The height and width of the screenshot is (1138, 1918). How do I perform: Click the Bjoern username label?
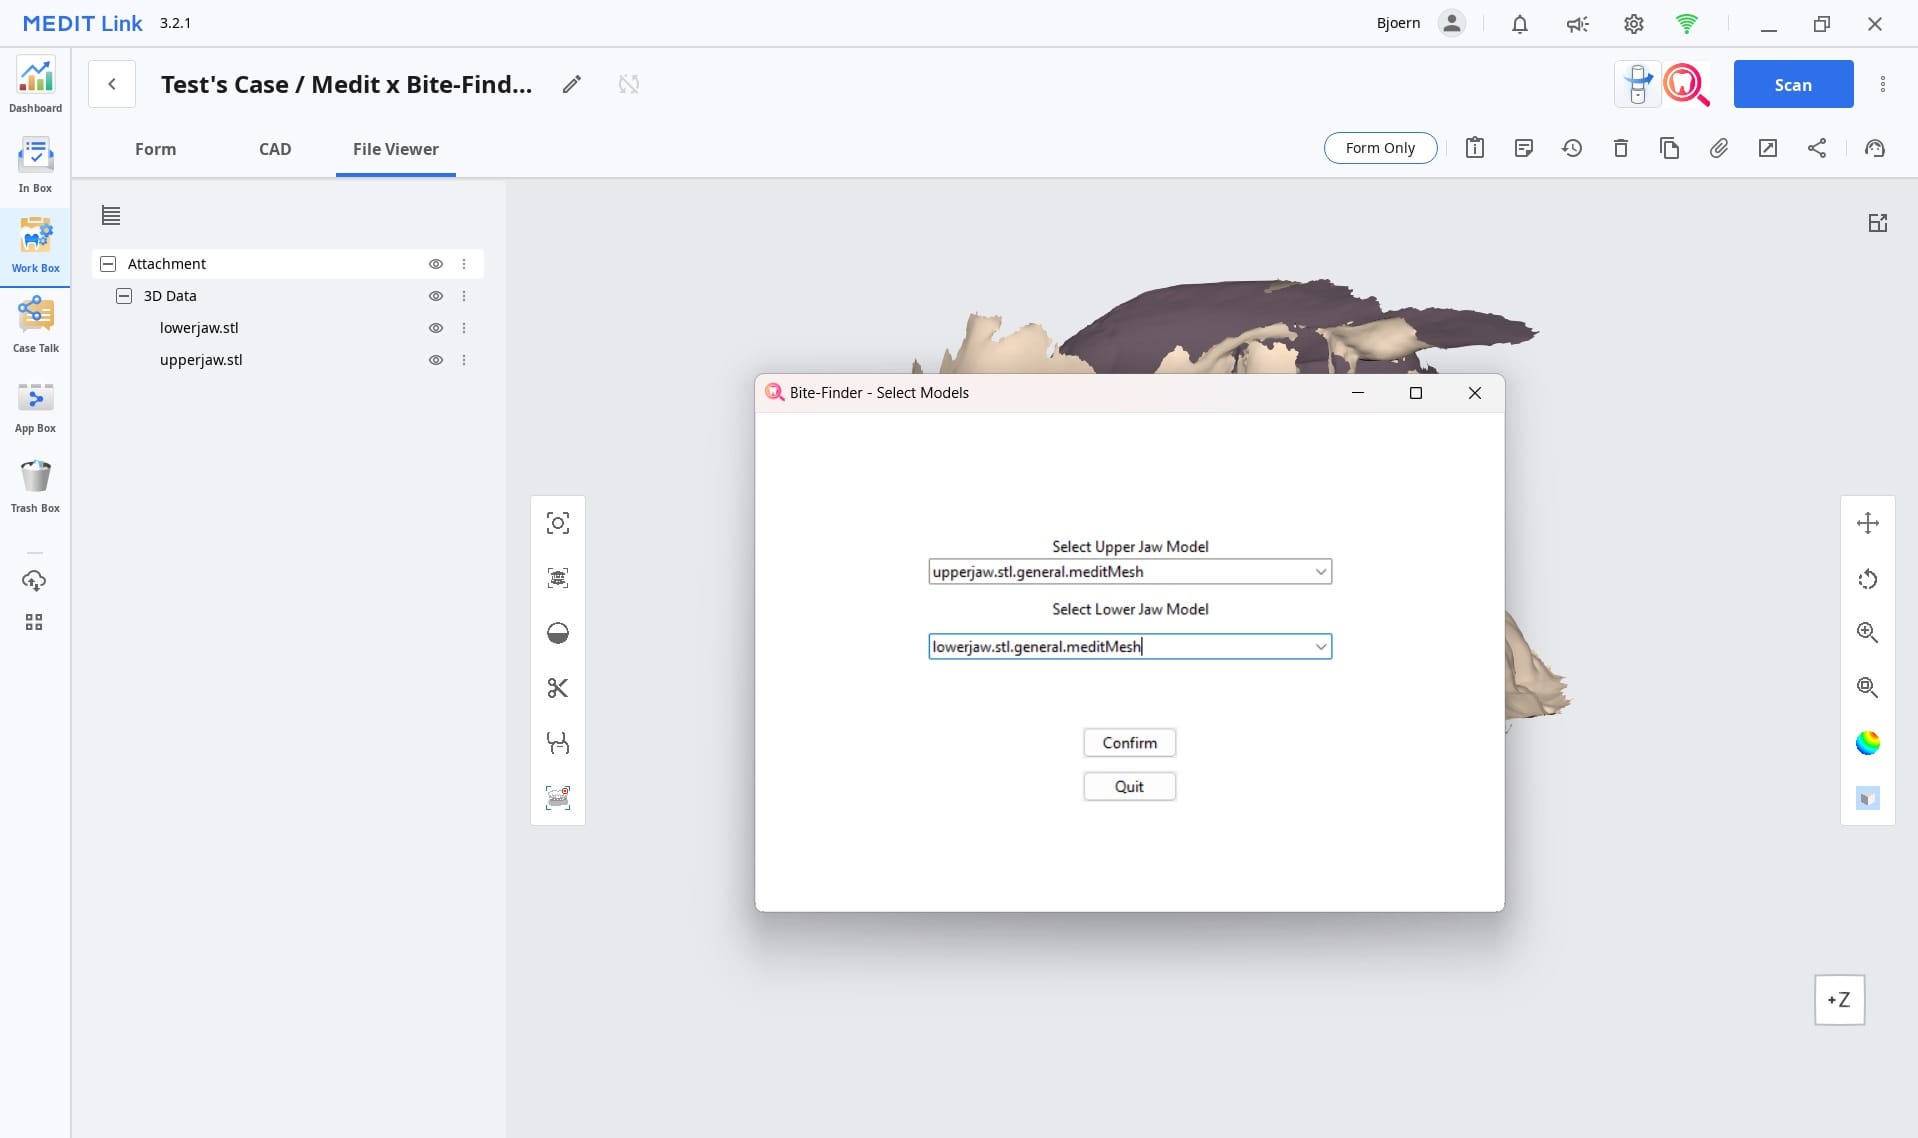pos(1398,23)
